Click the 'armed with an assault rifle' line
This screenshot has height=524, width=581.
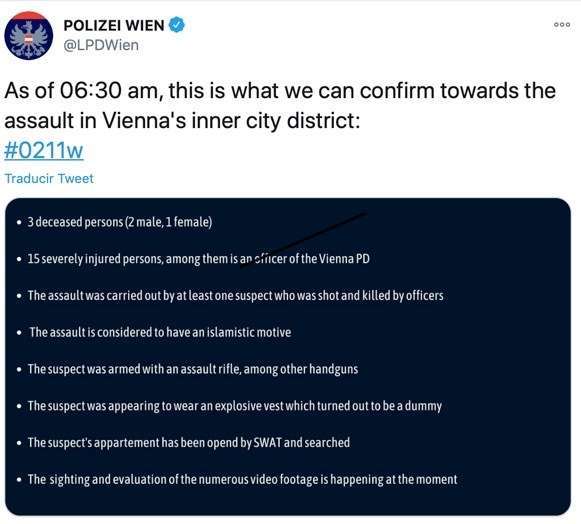click(193, 369)
